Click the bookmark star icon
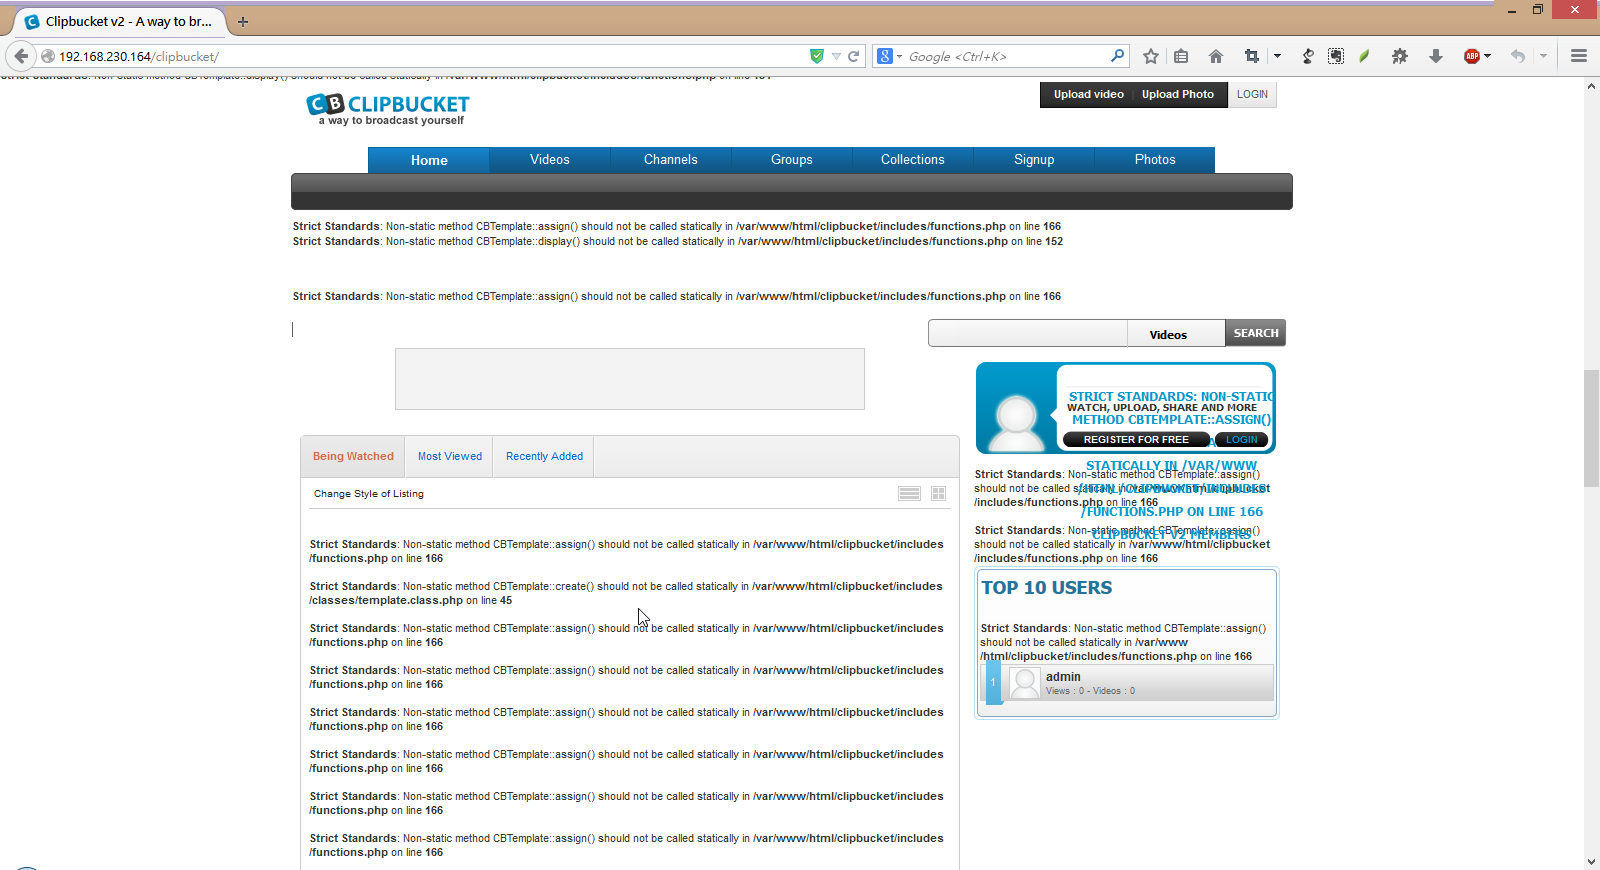1600x870 pixels. click(x=1151, y=57)
